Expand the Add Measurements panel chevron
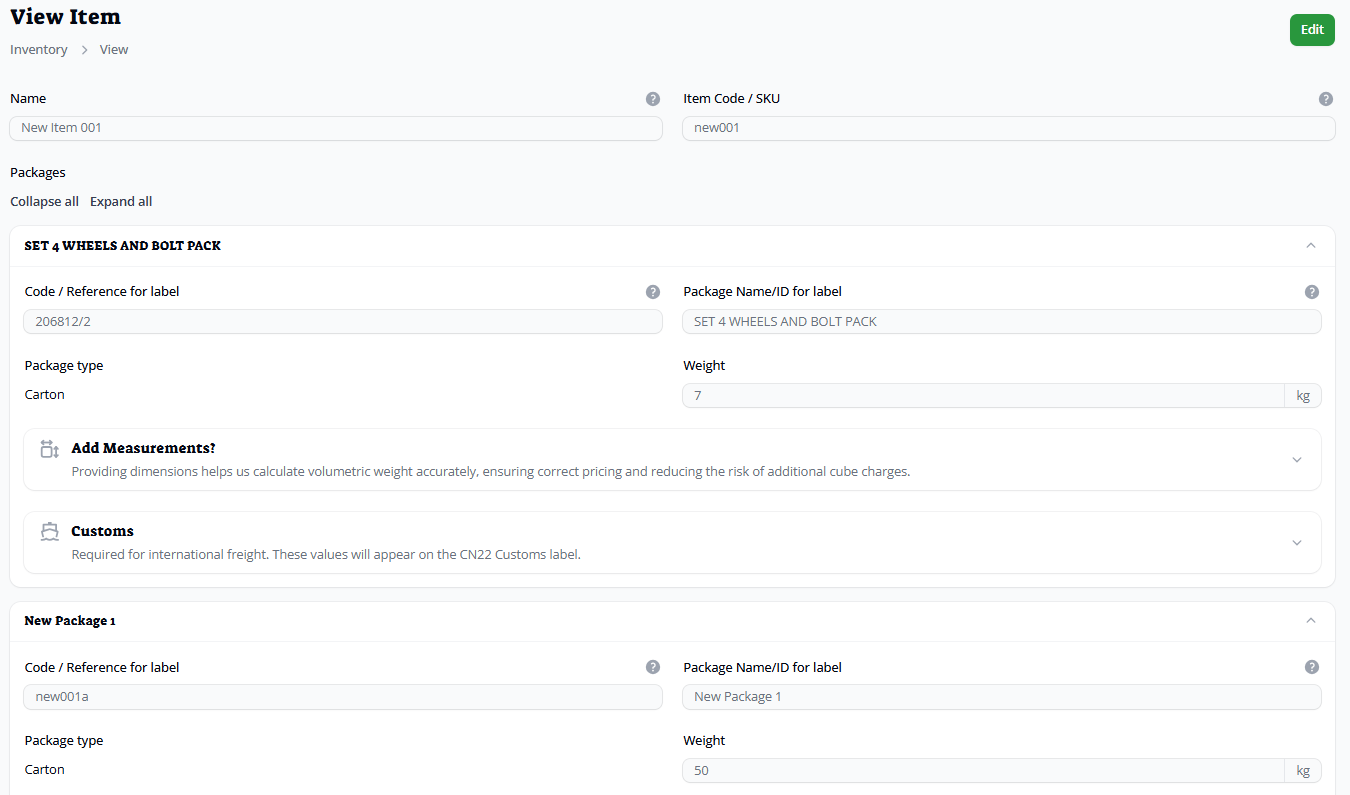Screen dimensions: 1350x795 point(1297,460)
